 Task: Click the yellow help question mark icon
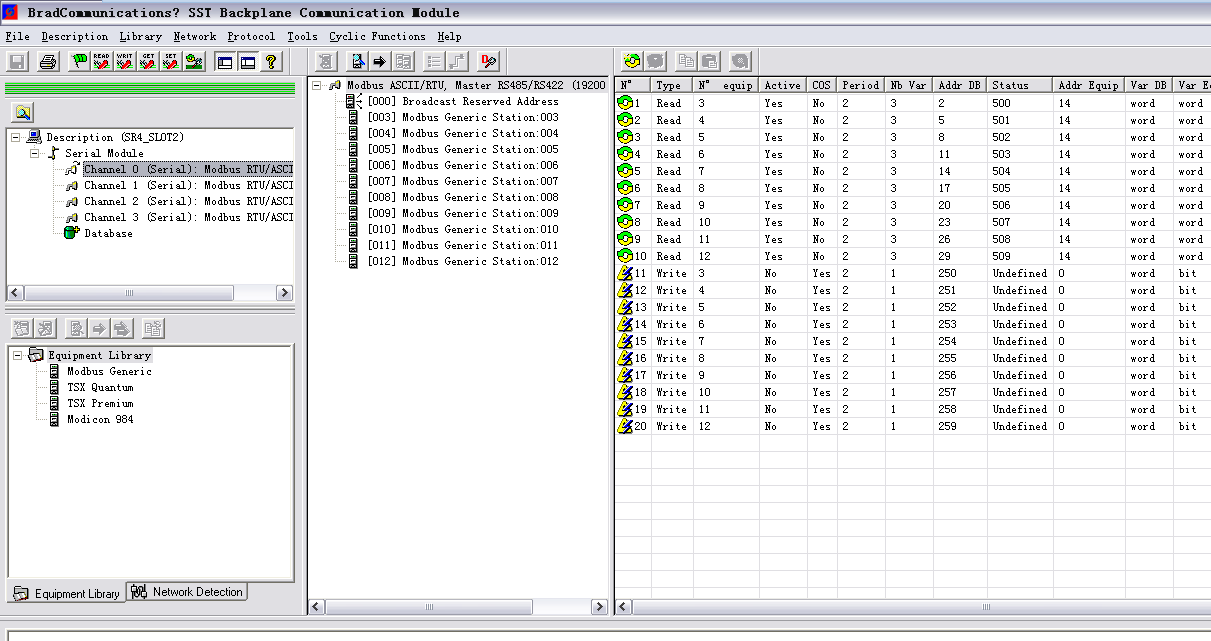click(x=270, y=62)
